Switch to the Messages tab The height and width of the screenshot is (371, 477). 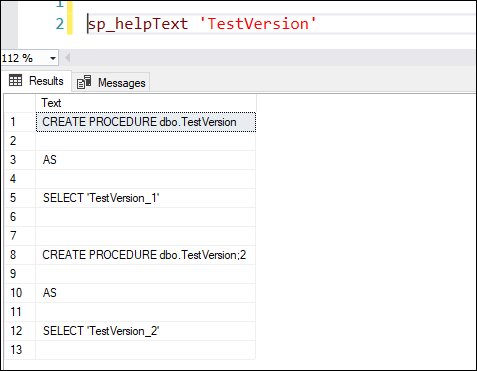111,82
